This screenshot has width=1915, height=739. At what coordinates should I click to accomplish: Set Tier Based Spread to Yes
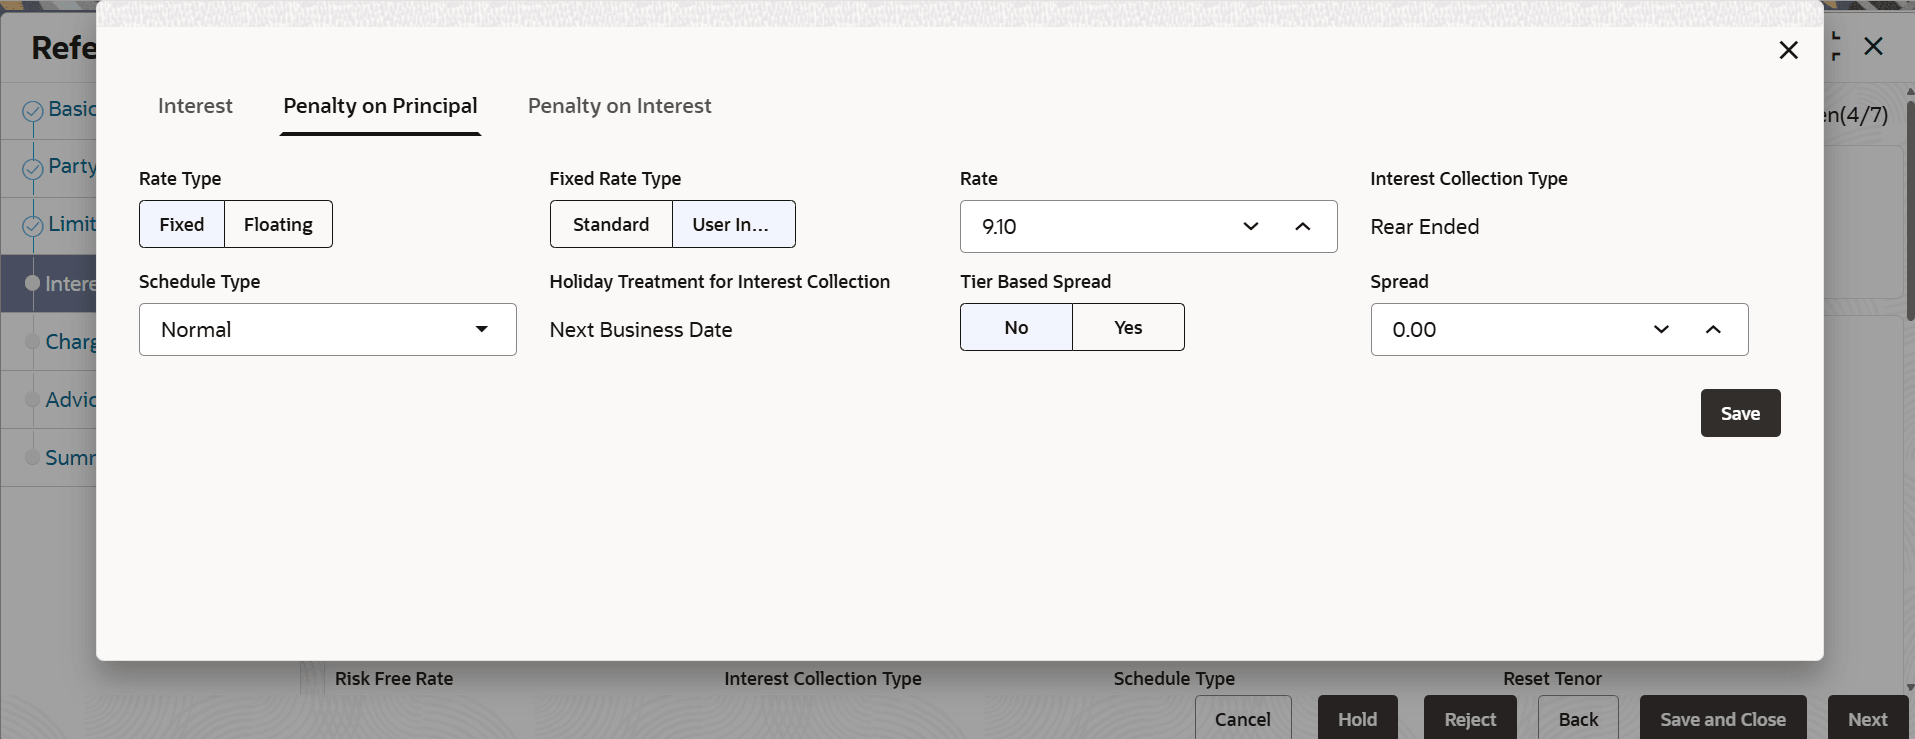[x=1128, y=327]
